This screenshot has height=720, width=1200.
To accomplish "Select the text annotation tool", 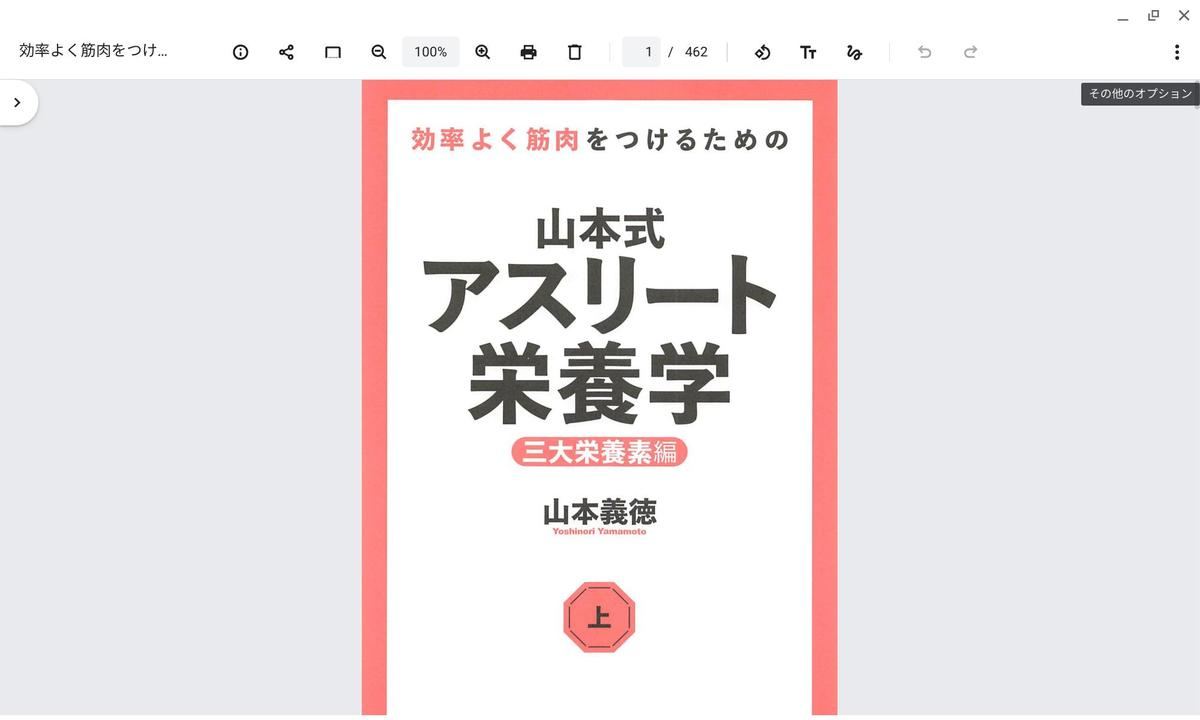I will click(808, 52).
